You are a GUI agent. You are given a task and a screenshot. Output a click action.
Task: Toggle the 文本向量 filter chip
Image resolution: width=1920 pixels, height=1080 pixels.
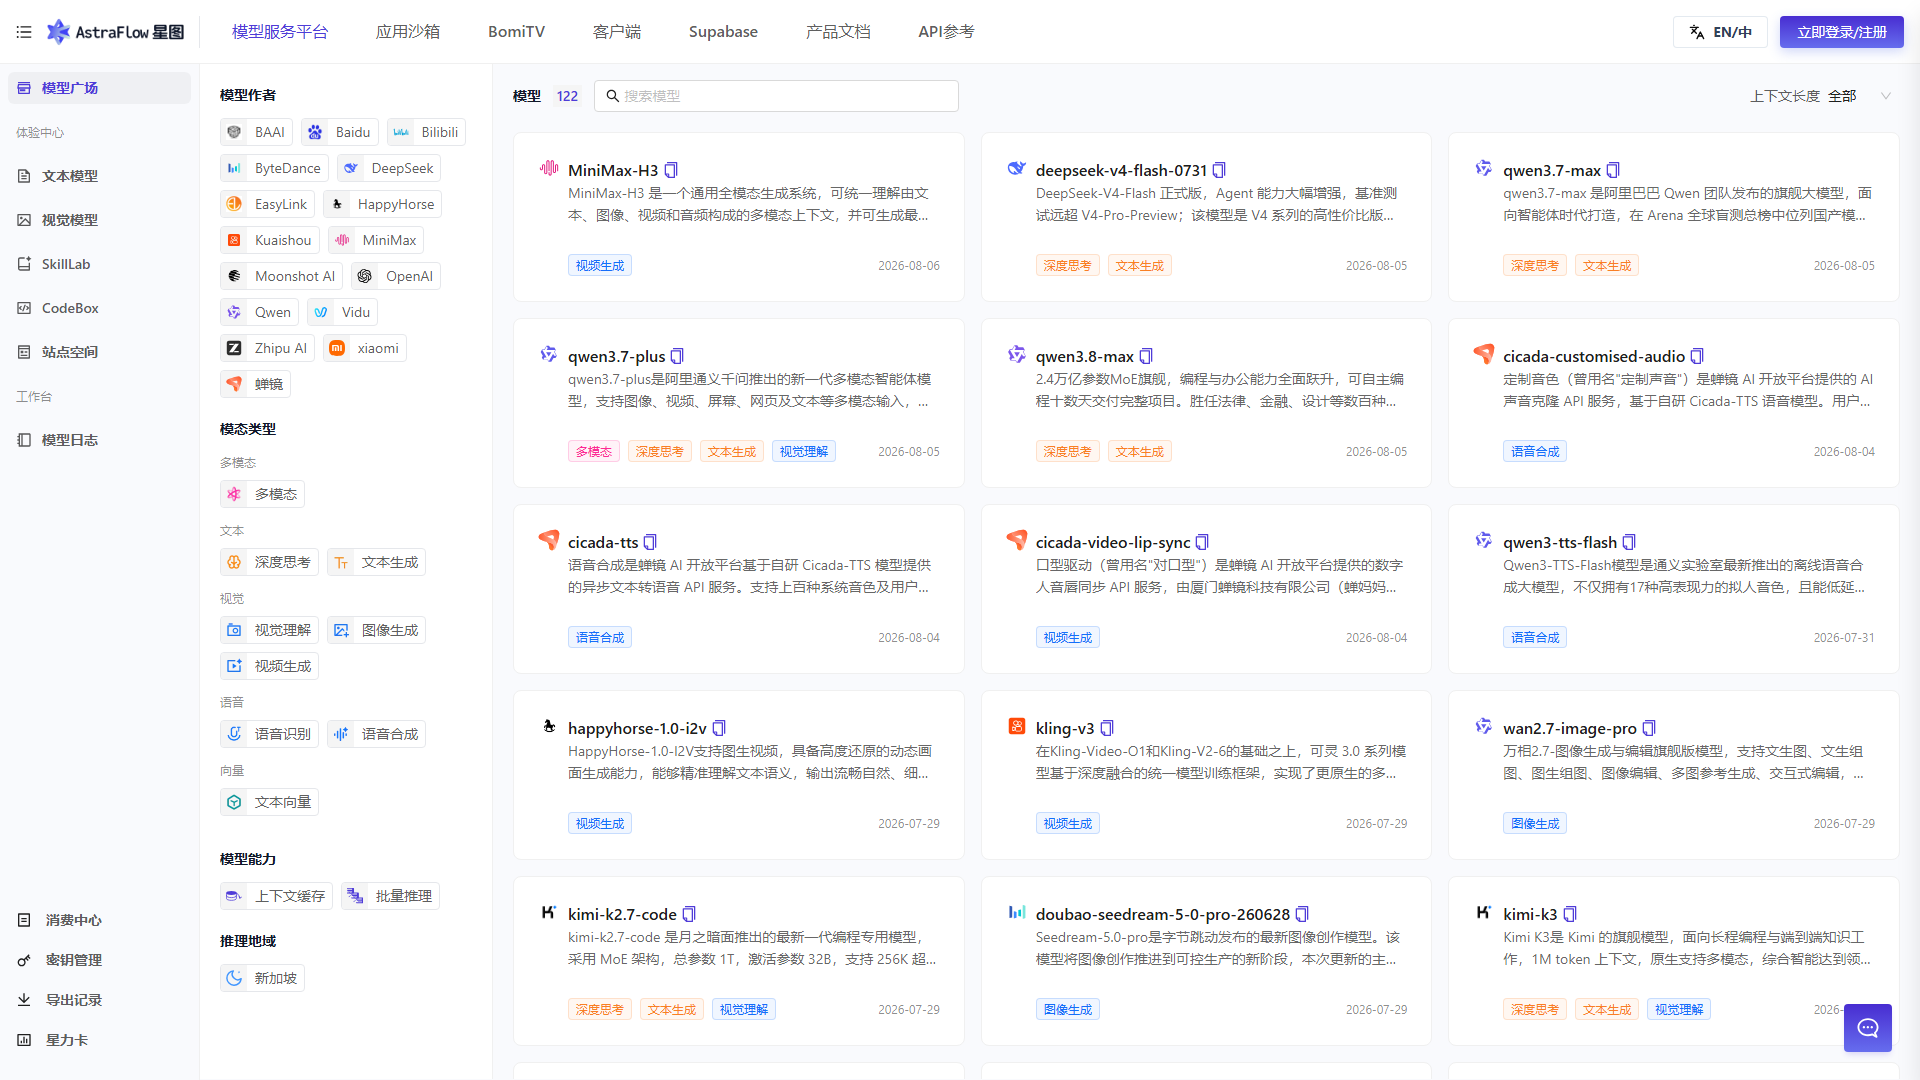pyautogui.click(x=269, y=802)
